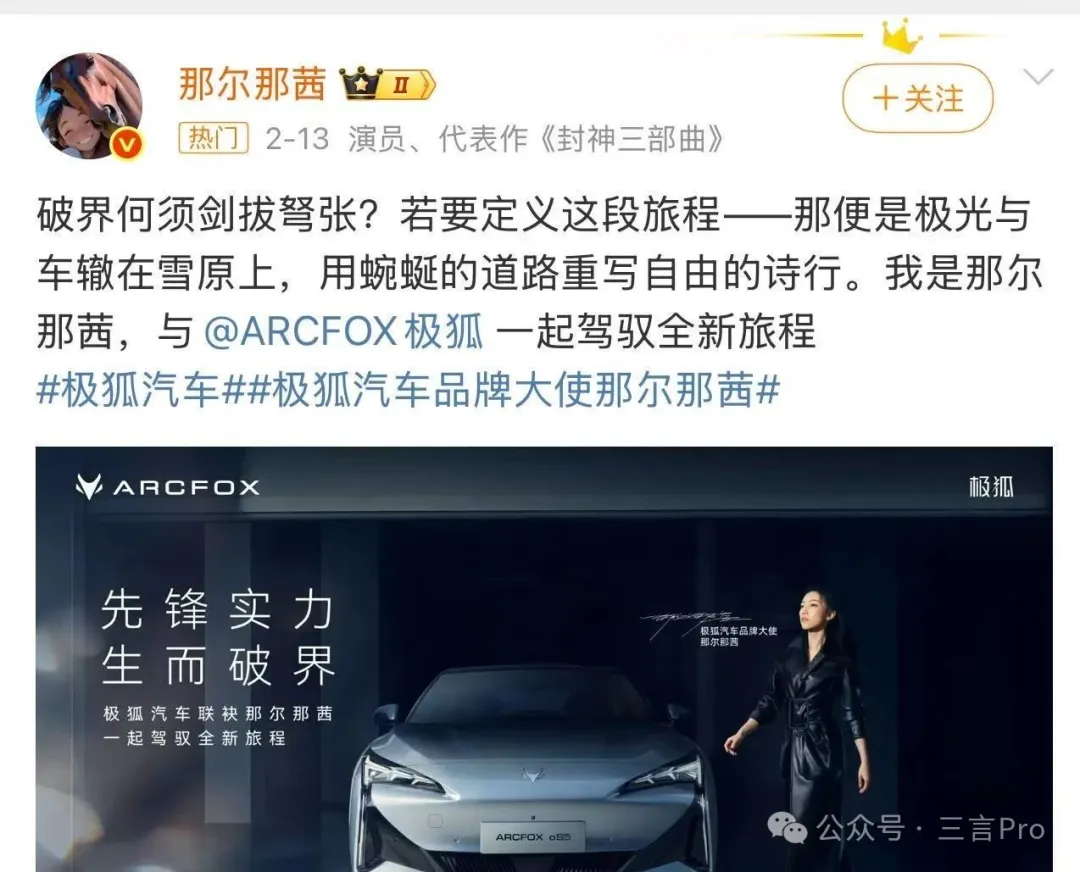Click the 演员、代表作《封神三部曲》 bio text
Screen dimensions: 1080x872
pos(535,139)
